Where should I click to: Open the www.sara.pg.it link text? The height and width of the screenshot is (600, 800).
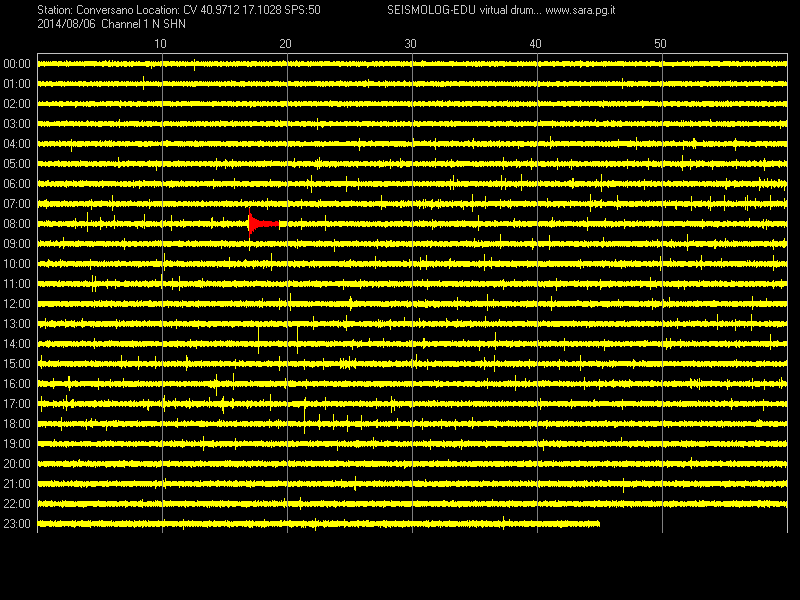(x=580, y=10)
